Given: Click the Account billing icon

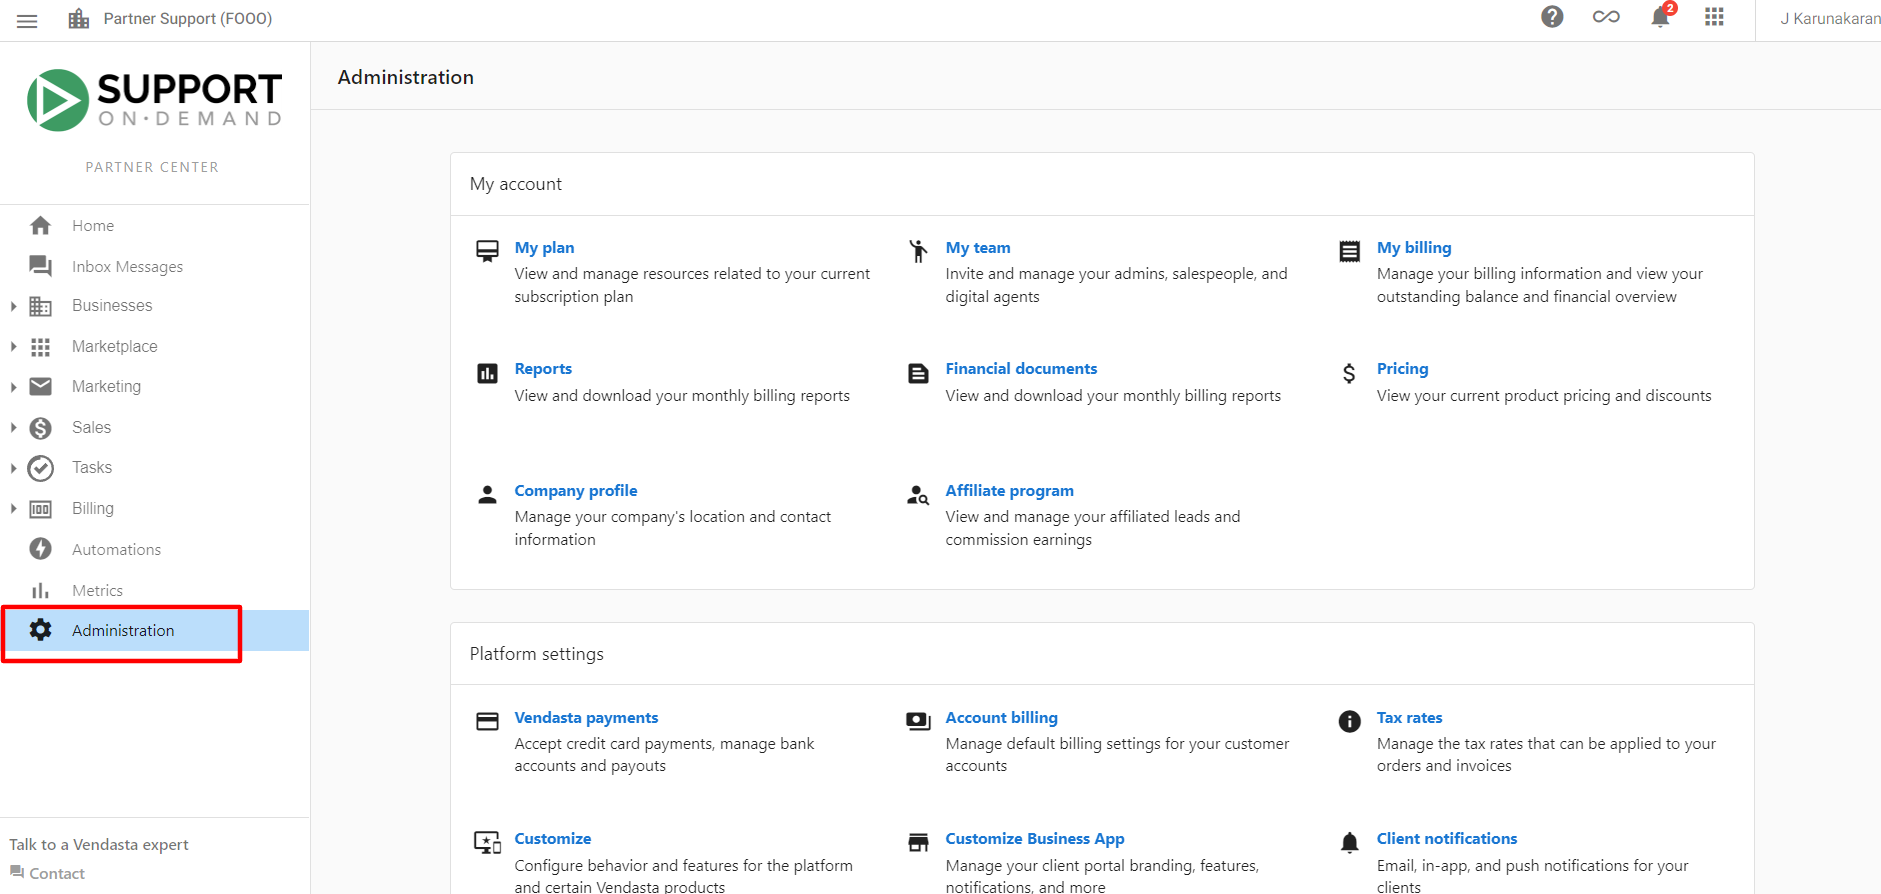Looking at the screenshot, I should [918, 722].
